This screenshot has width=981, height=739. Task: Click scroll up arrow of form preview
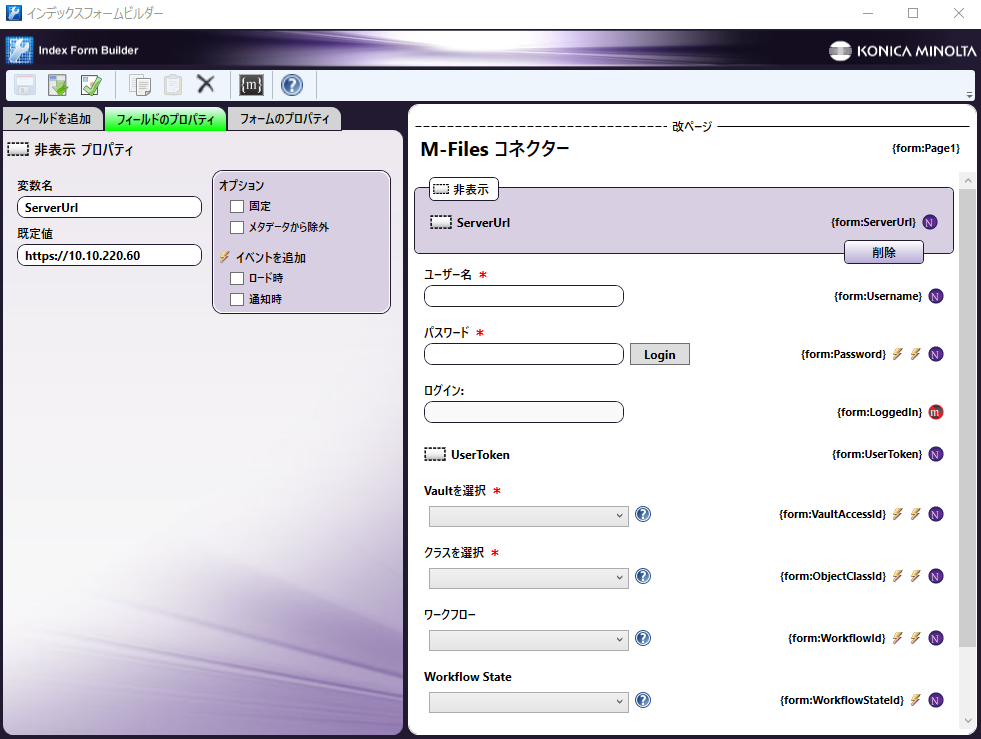(x=968, y=181)
